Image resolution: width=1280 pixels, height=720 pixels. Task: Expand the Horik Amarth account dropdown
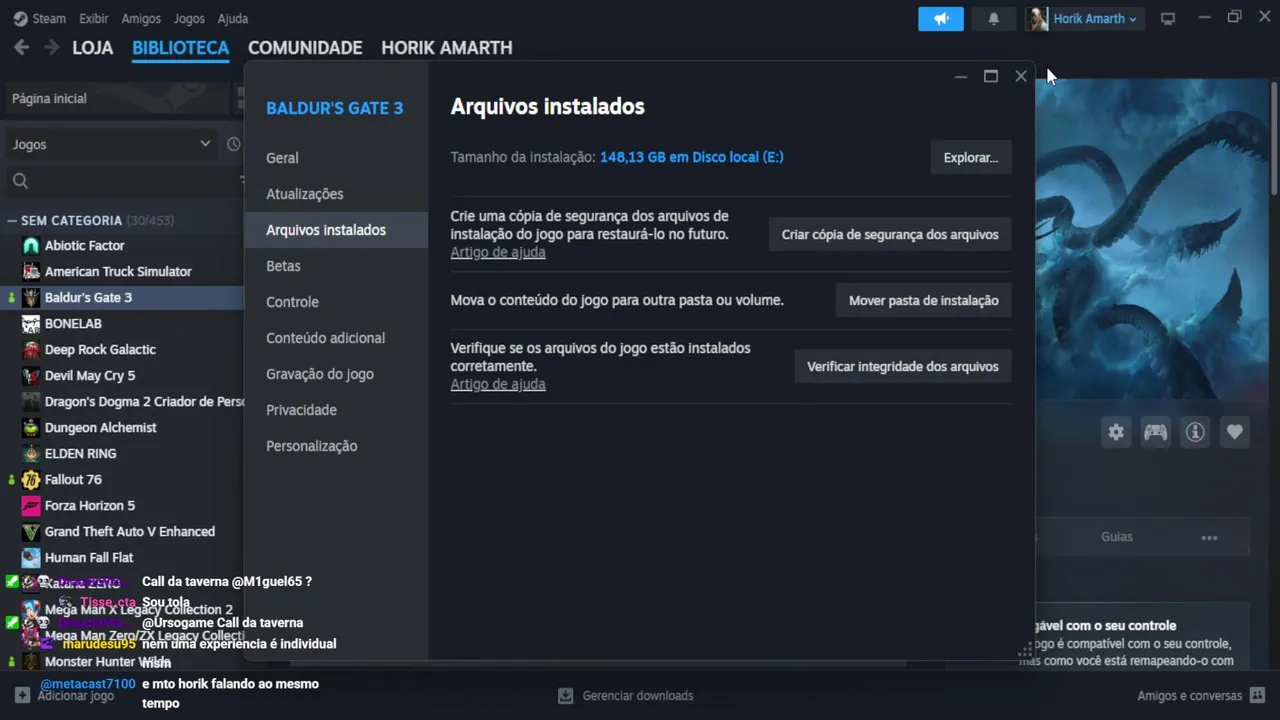pos(1095,18)
